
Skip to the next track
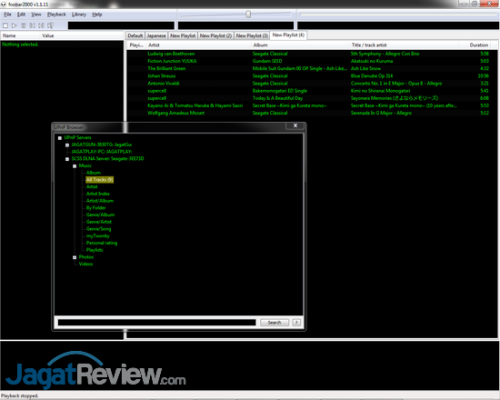pos(41,25)
